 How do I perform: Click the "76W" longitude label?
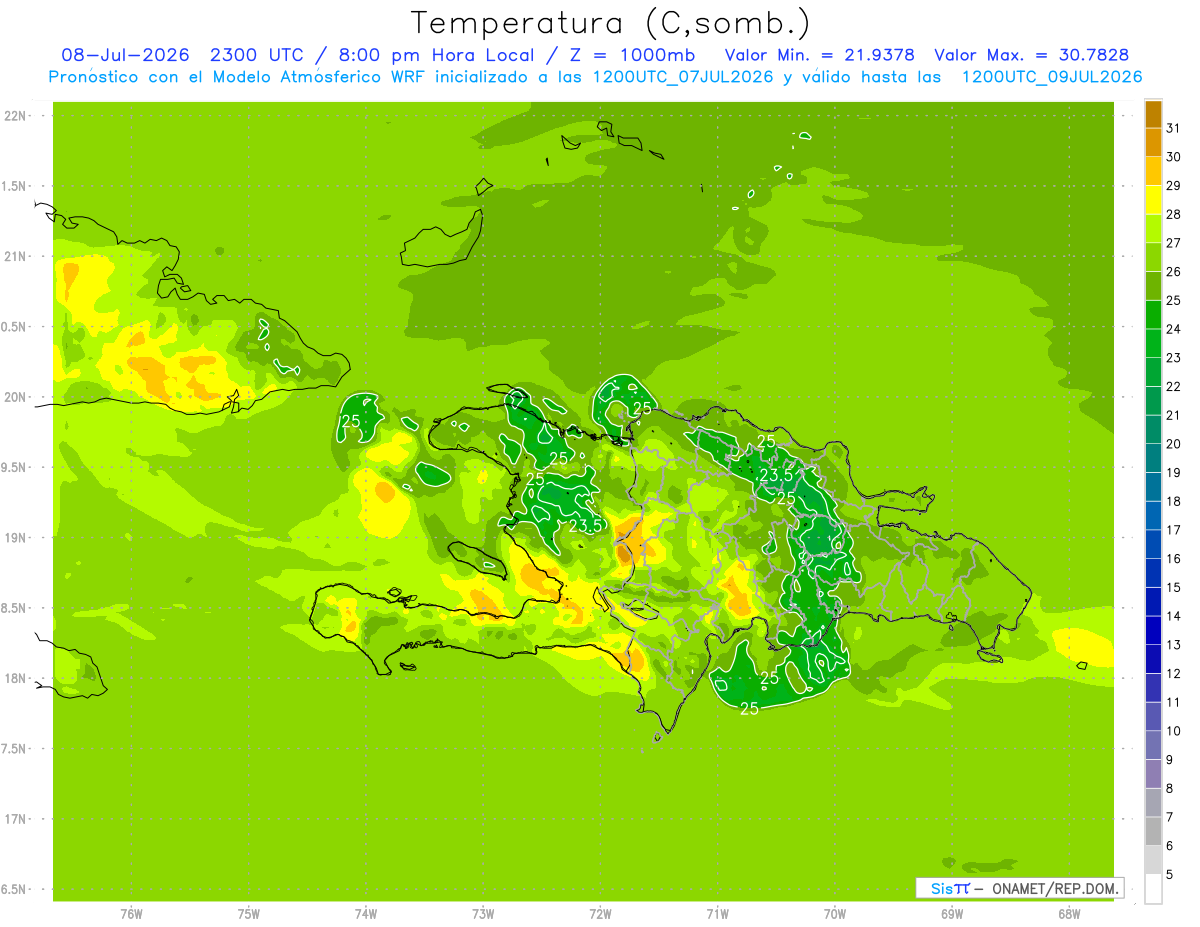coord(131,913)
